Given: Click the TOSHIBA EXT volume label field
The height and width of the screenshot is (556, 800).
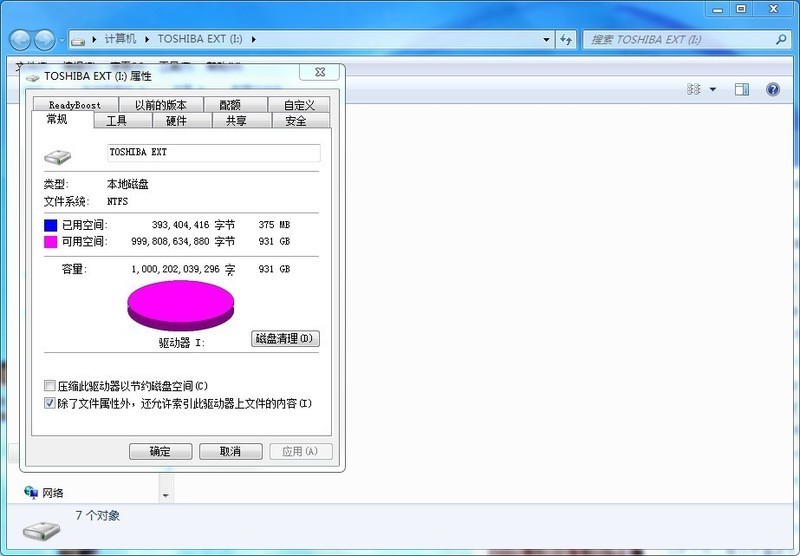Looking at the screenshot, I should 214,153.
